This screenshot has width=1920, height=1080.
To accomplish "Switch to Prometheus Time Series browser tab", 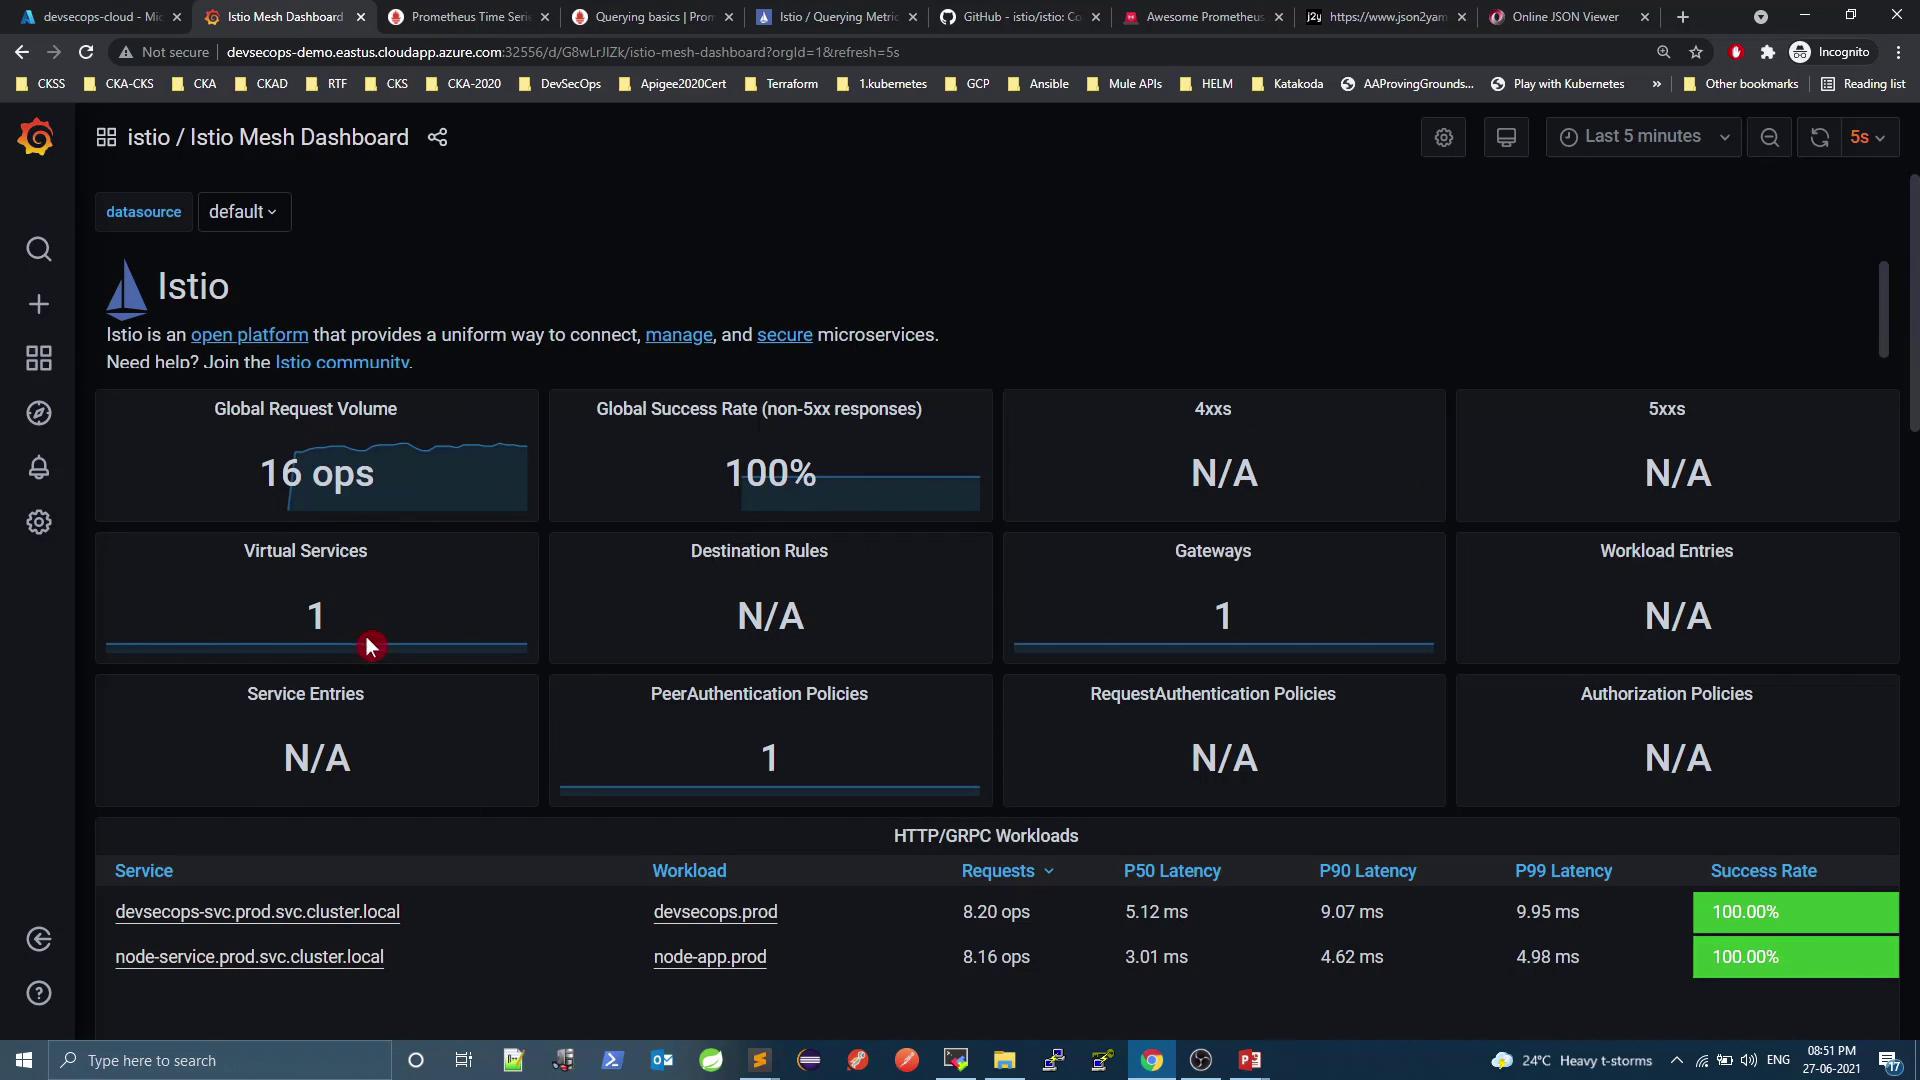I will click(468, 17).
